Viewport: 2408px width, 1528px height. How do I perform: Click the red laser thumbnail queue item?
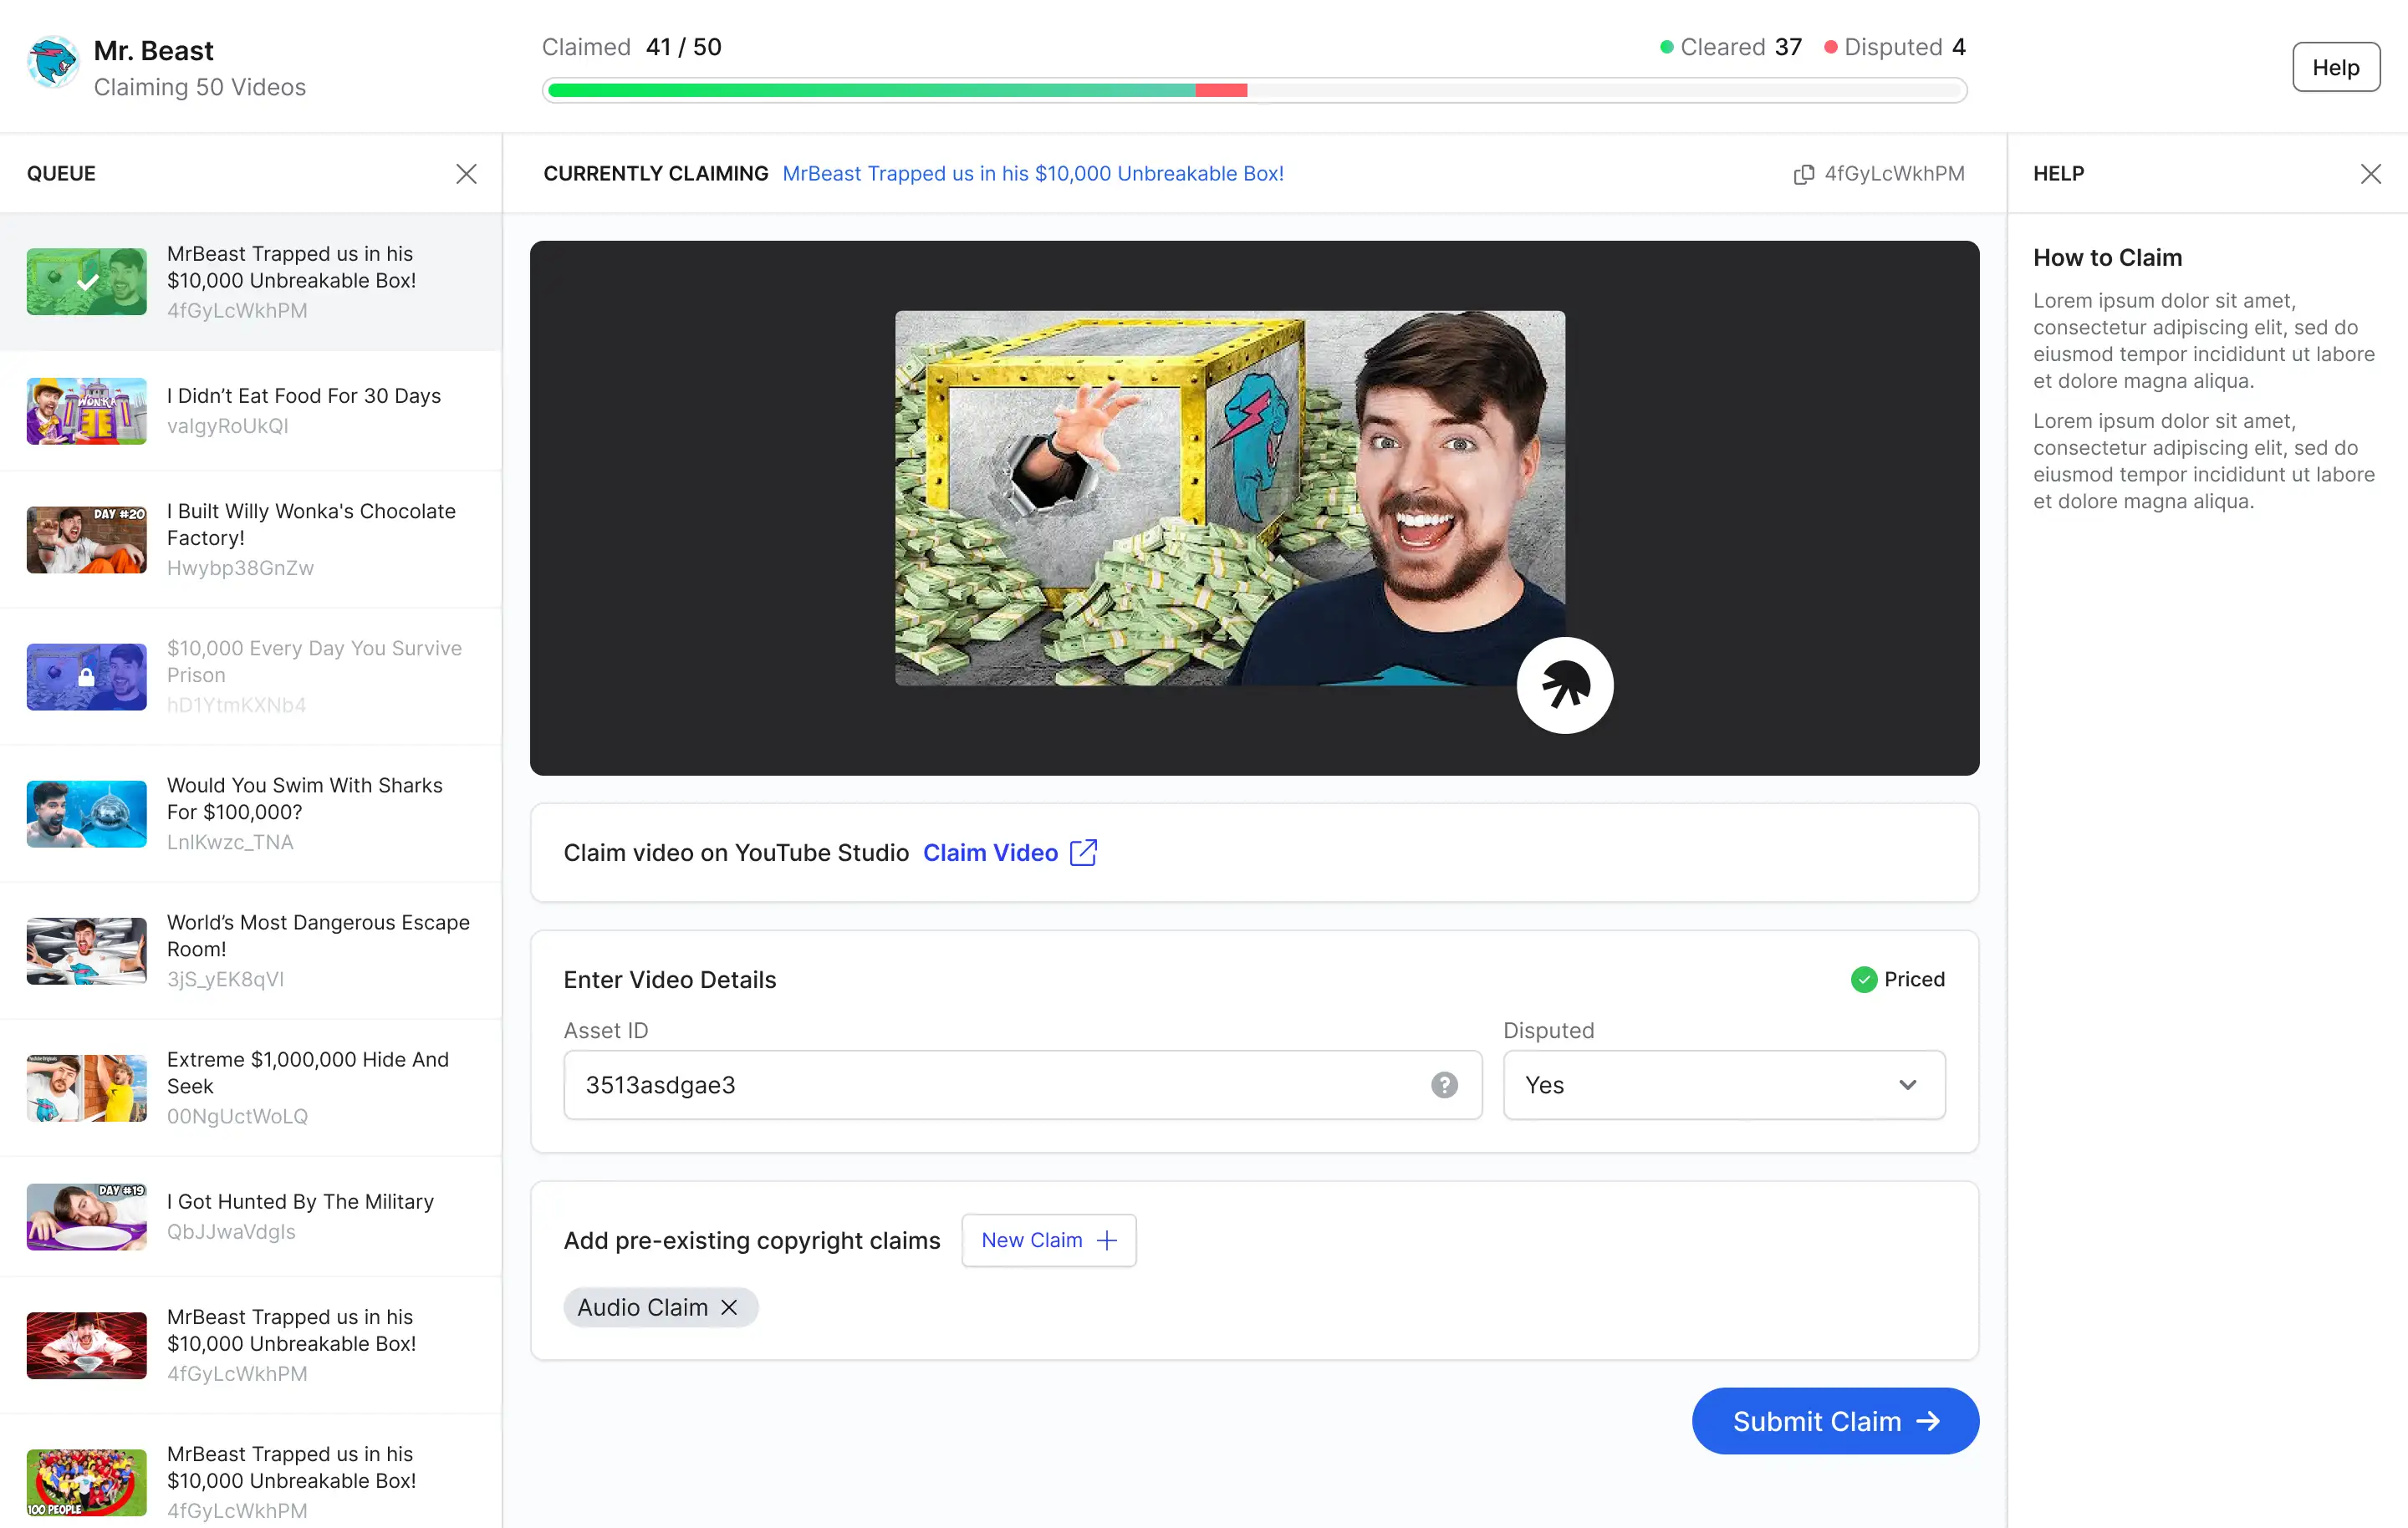(x=250, y=1346)
